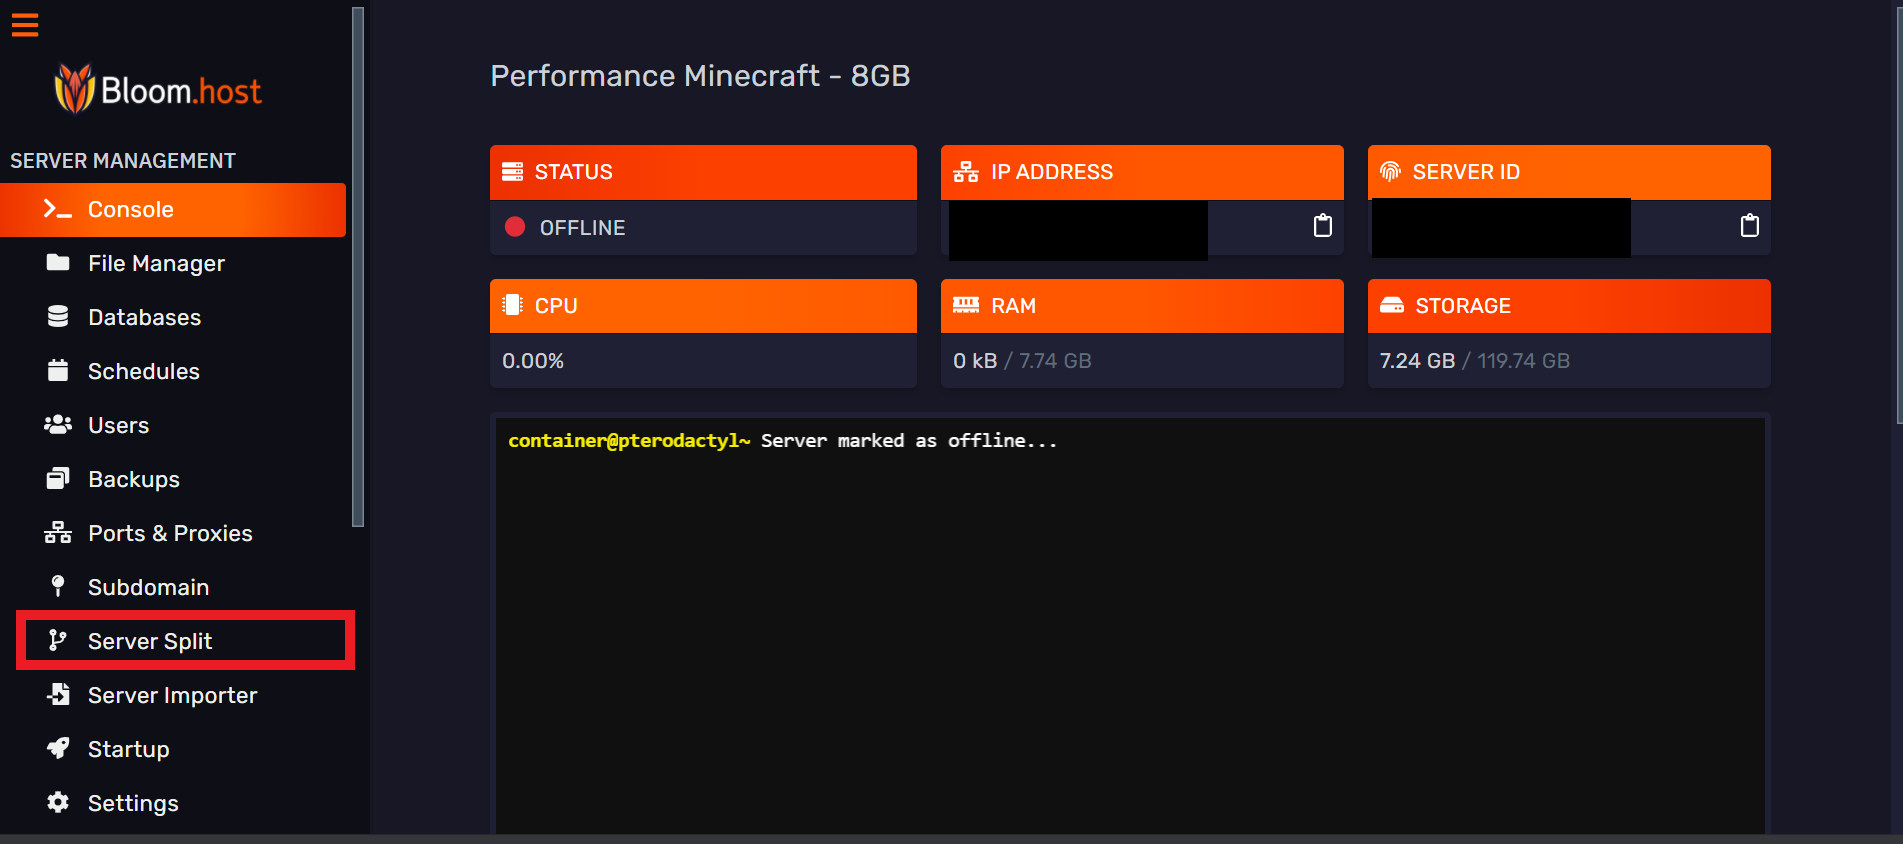The width and height of the screenshot is (1903, 844).
Task: Go to Ports & Proxies
Action: [170, 533]
